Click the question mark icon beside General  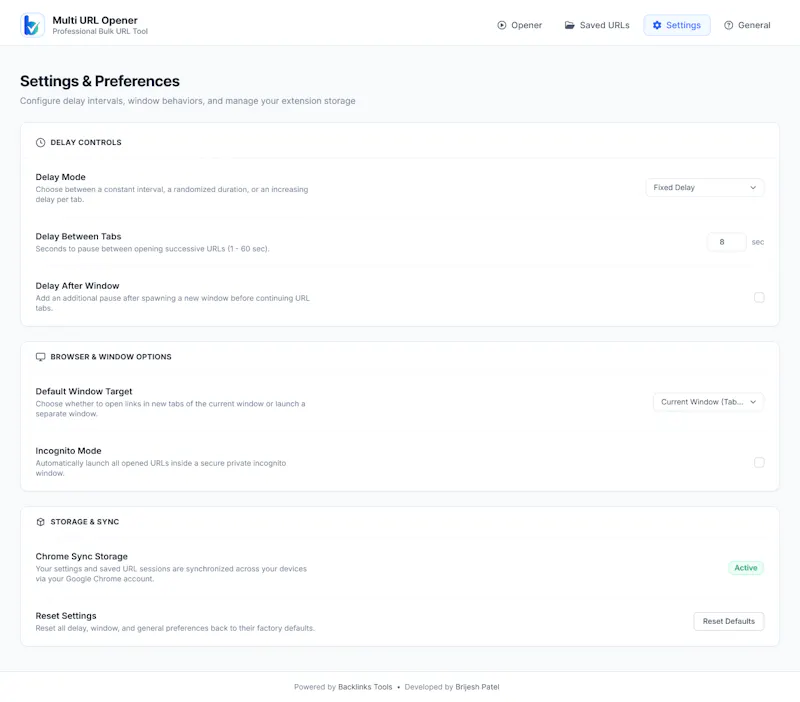(x=729, y=25)
